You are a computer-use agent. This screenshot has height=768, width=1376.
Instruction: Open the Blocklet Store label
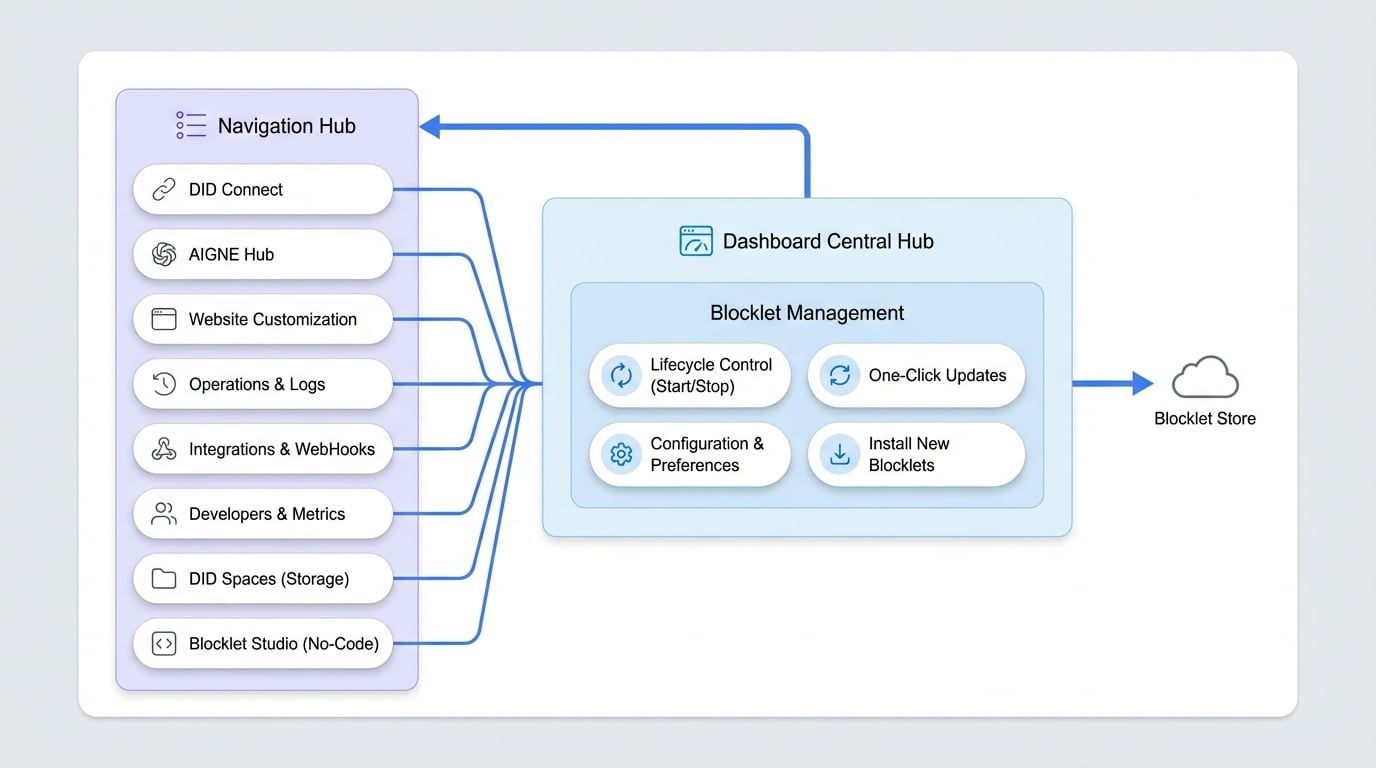pos(1205,419)
